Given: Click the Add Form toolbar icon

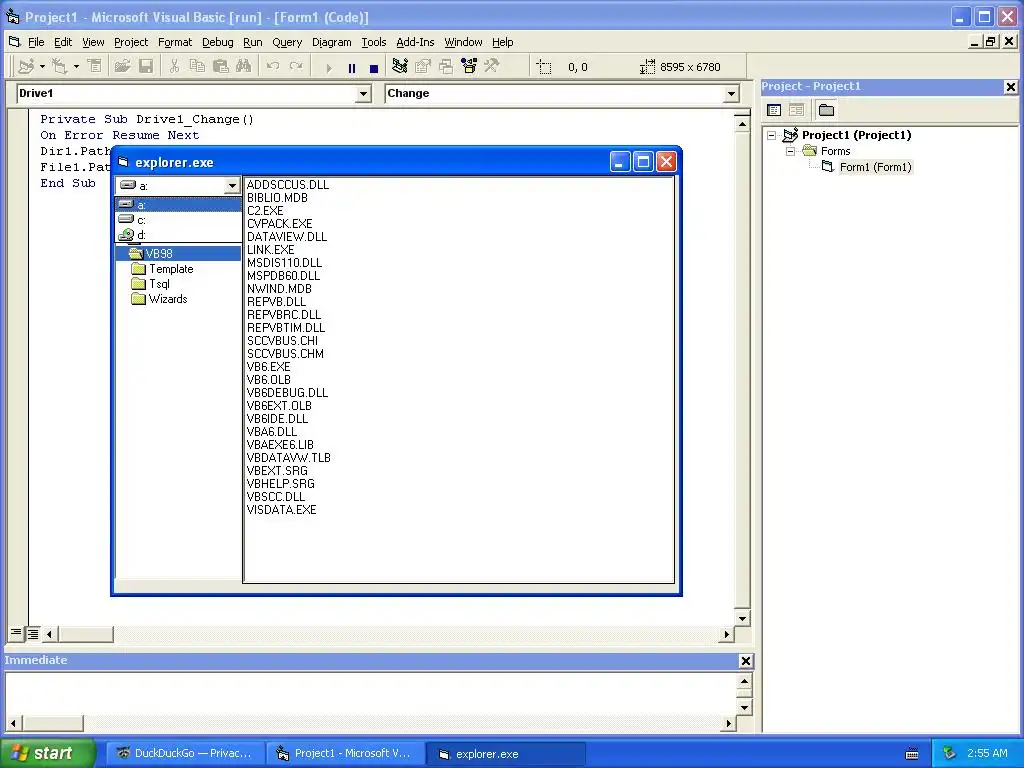Looking at the screenshot, I should (x=60, y=67).
